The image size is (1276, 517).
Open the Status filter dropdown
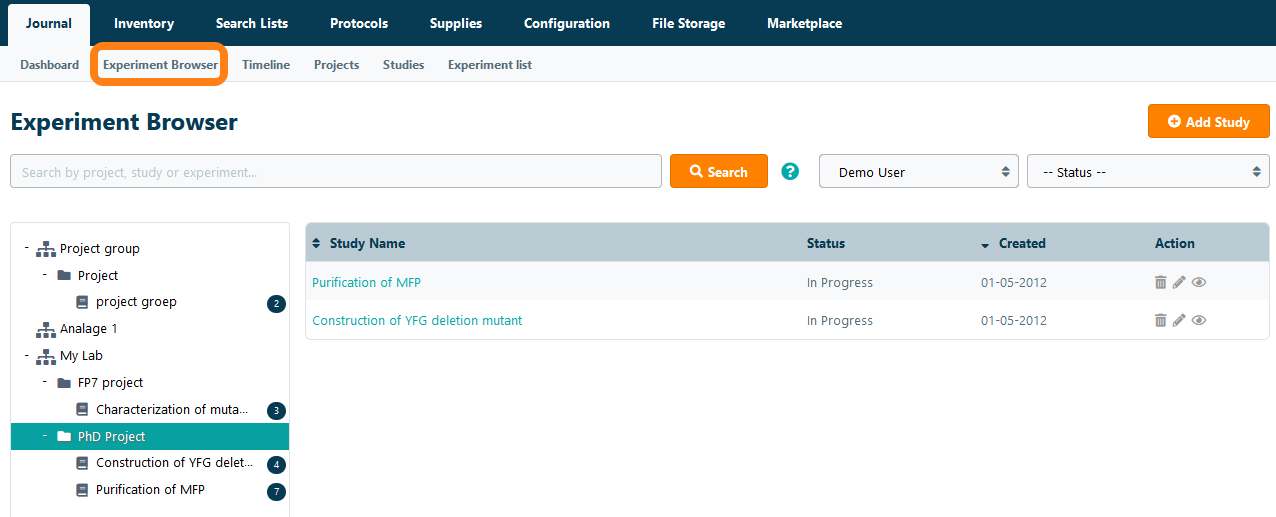coord(1147,172)
